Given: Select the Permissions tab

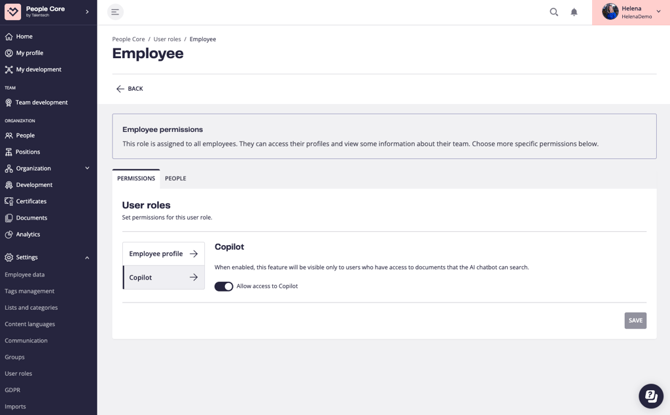Looking at the screenshot, I should [x=136, y=178].
